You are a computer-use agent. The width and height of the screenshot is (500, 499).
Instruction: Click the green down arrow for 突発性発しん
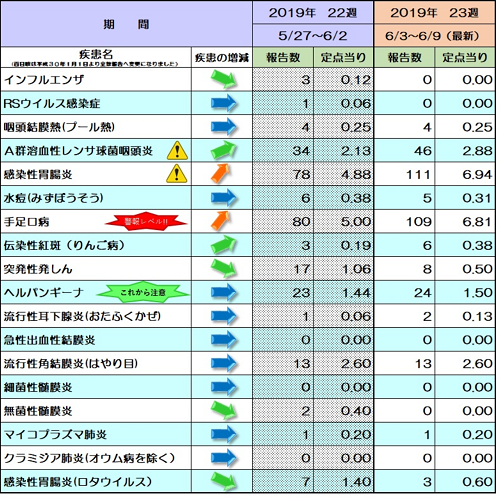224,269
